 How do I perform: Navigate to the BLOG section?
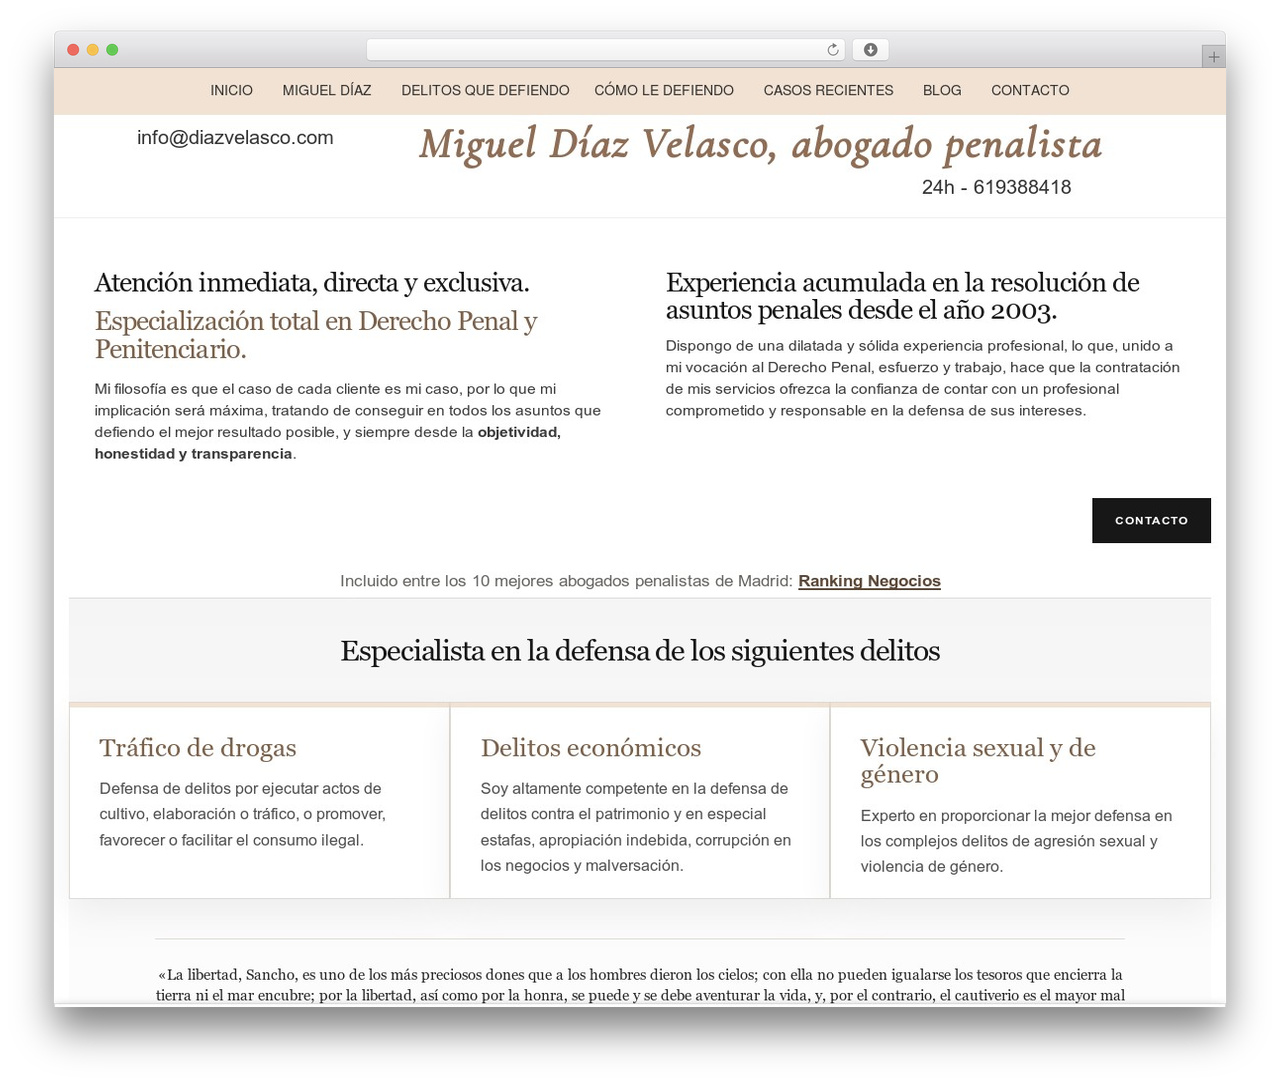pyautogui.click(x=942, y=90)
